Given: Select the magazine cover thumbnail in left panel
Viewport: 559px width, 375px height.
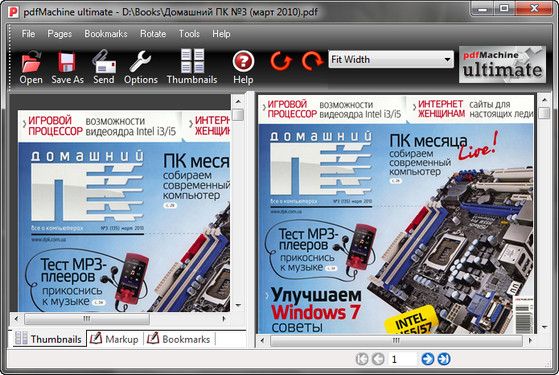Looking at the screenshot, I should click(x=124, y=211).
